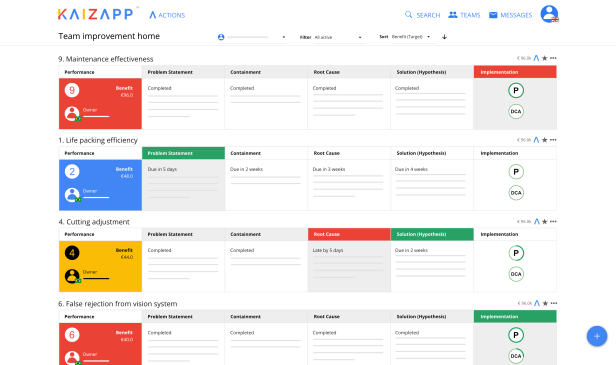The width and height of the screenshot is (616, 365).
Task: Toggle sort direction arrow
Action: tap(444, 37)
